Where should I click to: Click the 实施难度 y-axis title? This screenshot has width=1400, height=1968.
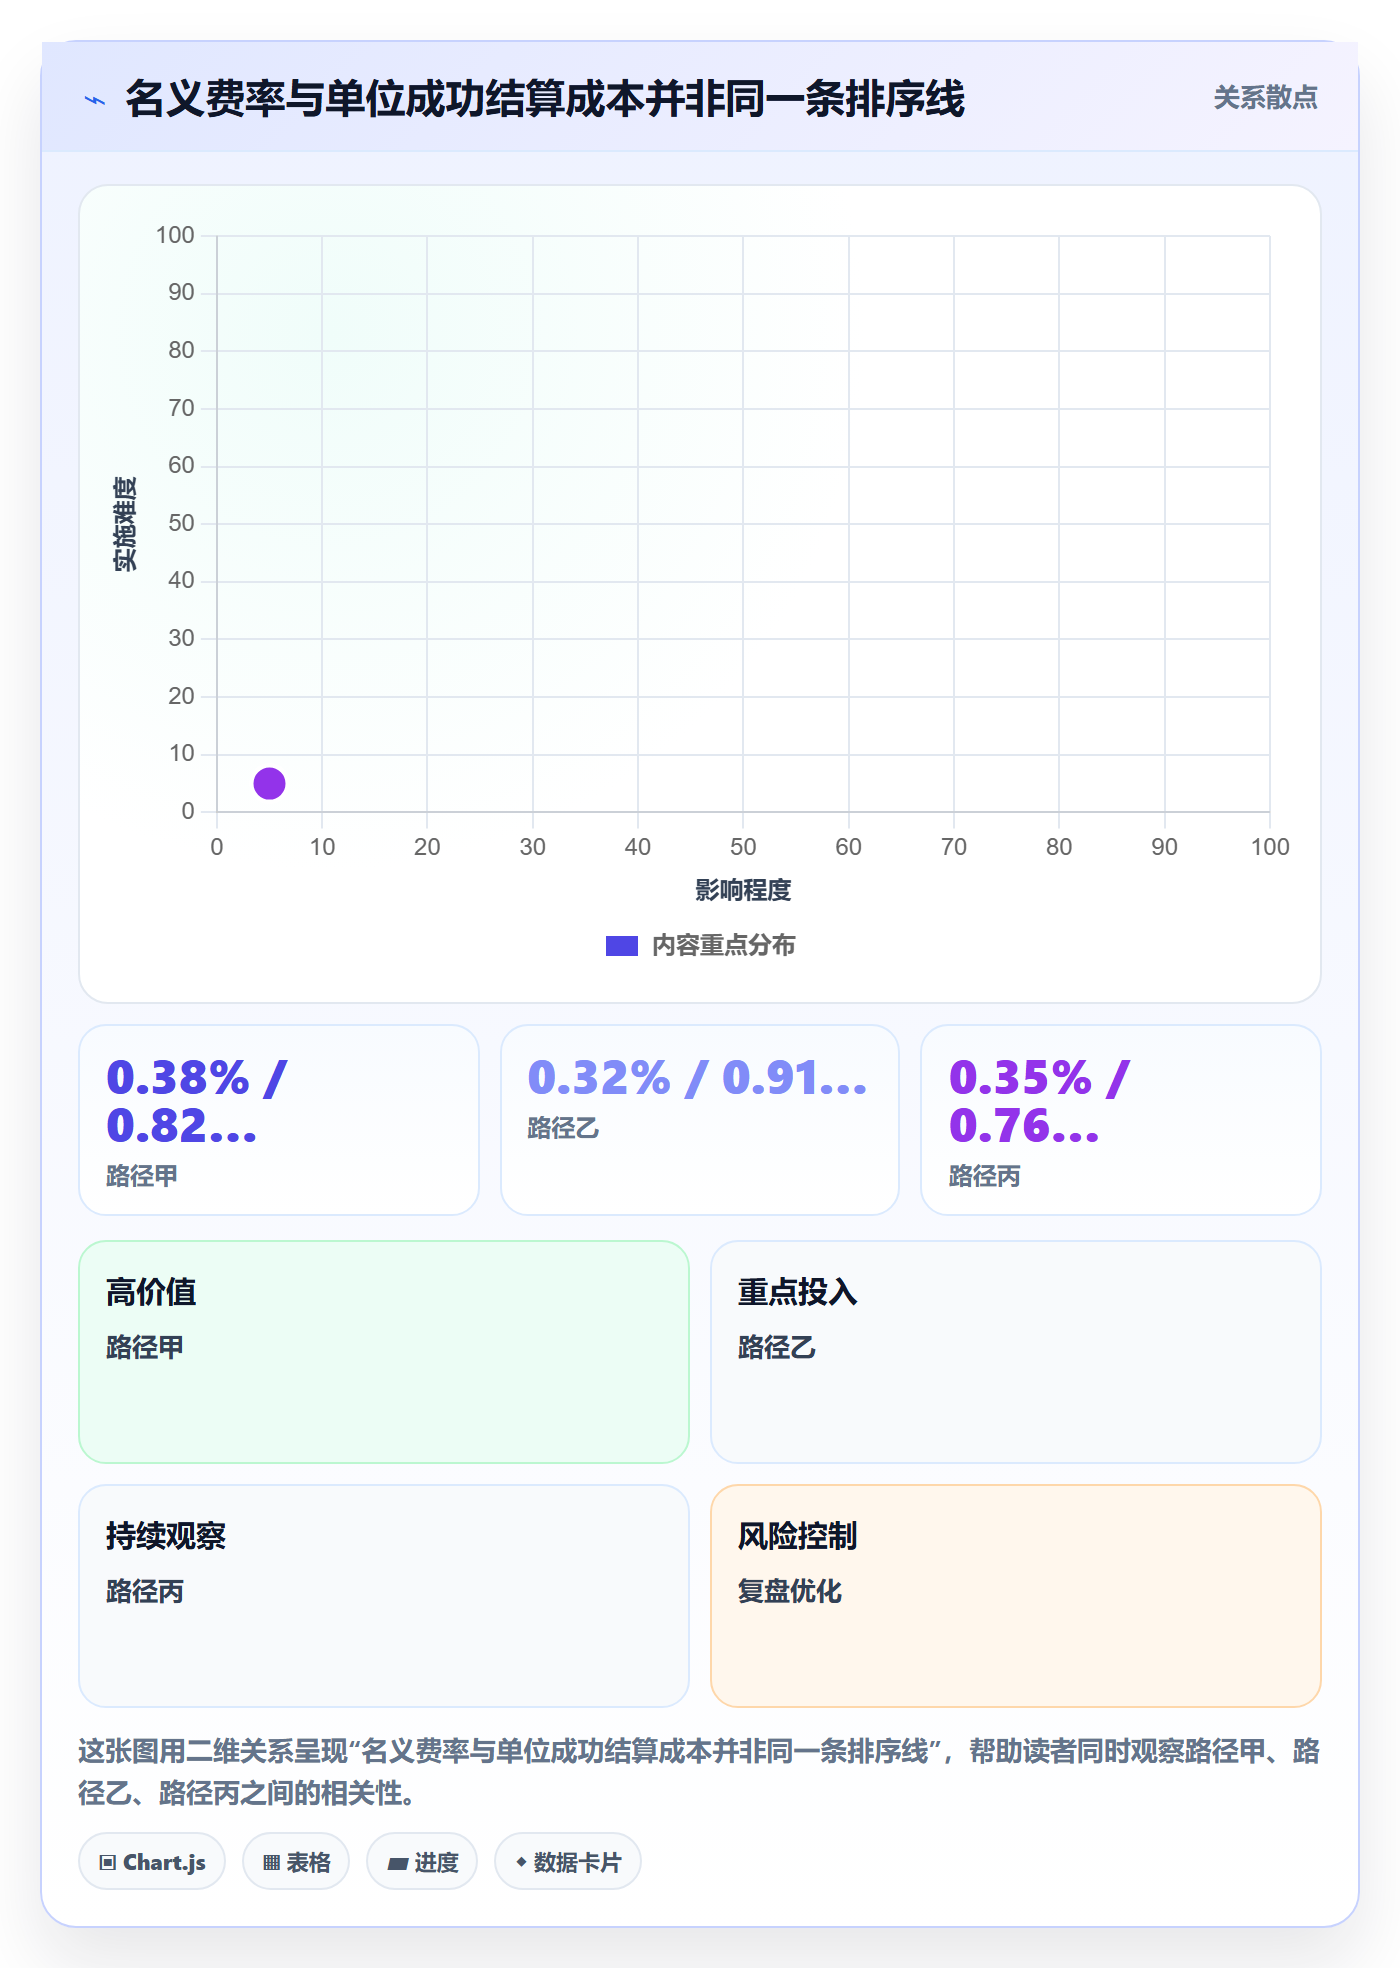click(125, 524)
